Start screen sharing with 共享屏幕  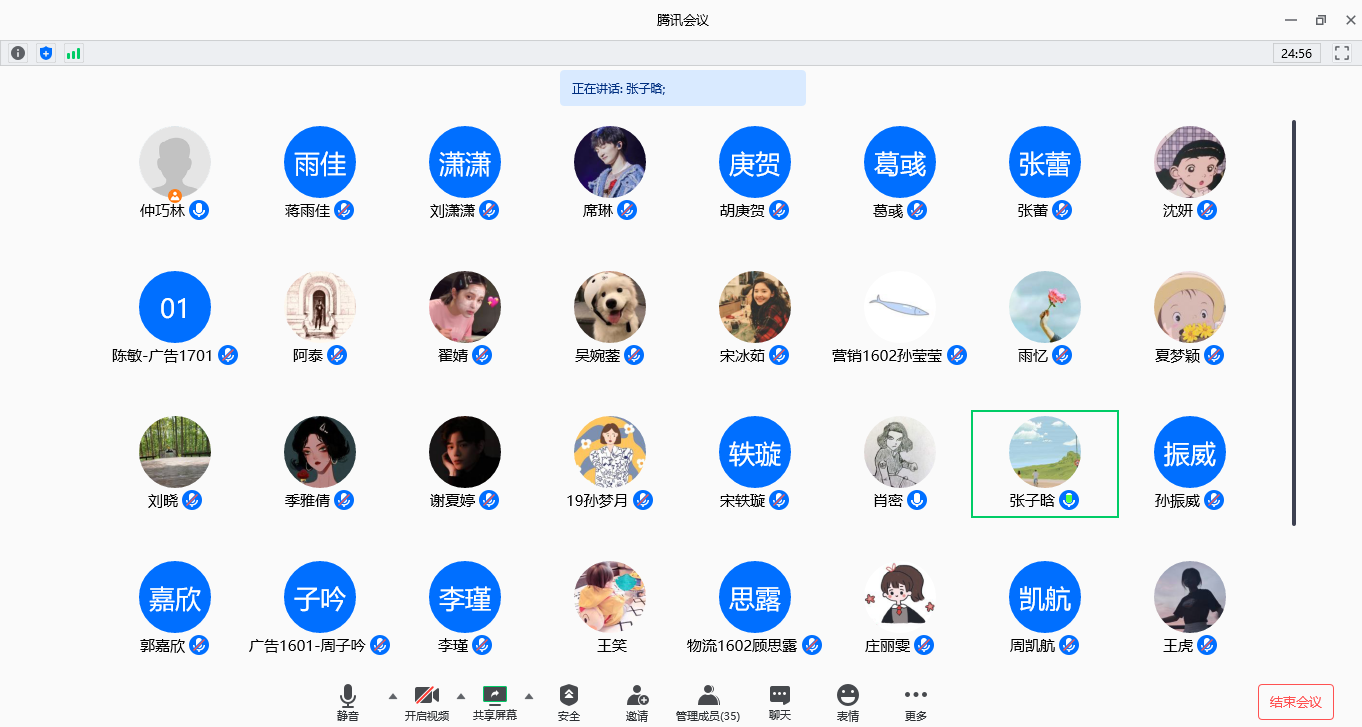tap(495, 702)
